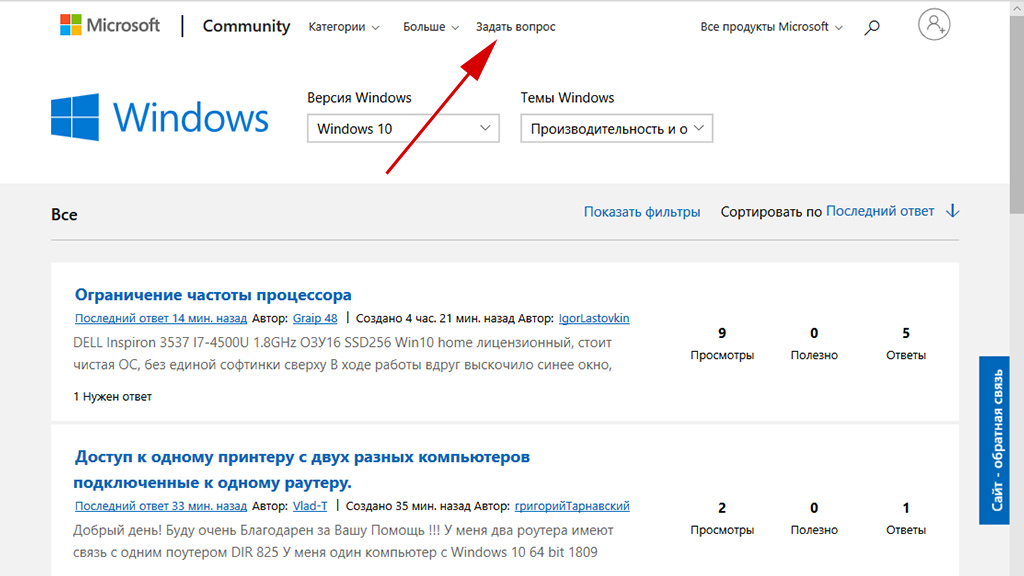Click the 9 Просмотры count
This screenshot has height=576, width=1024.
click(x=722, y=344)
